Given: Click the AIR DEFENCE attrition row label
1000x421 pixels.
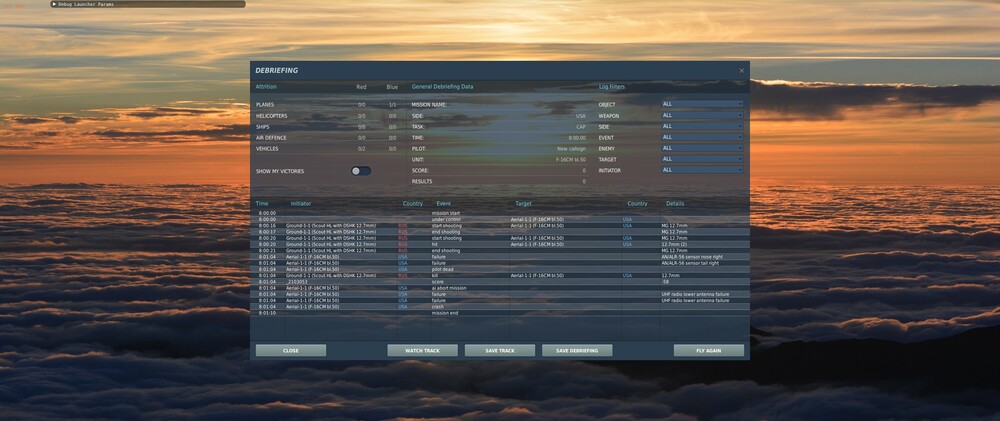Looking at the screenshot, I should pos(271,138).
